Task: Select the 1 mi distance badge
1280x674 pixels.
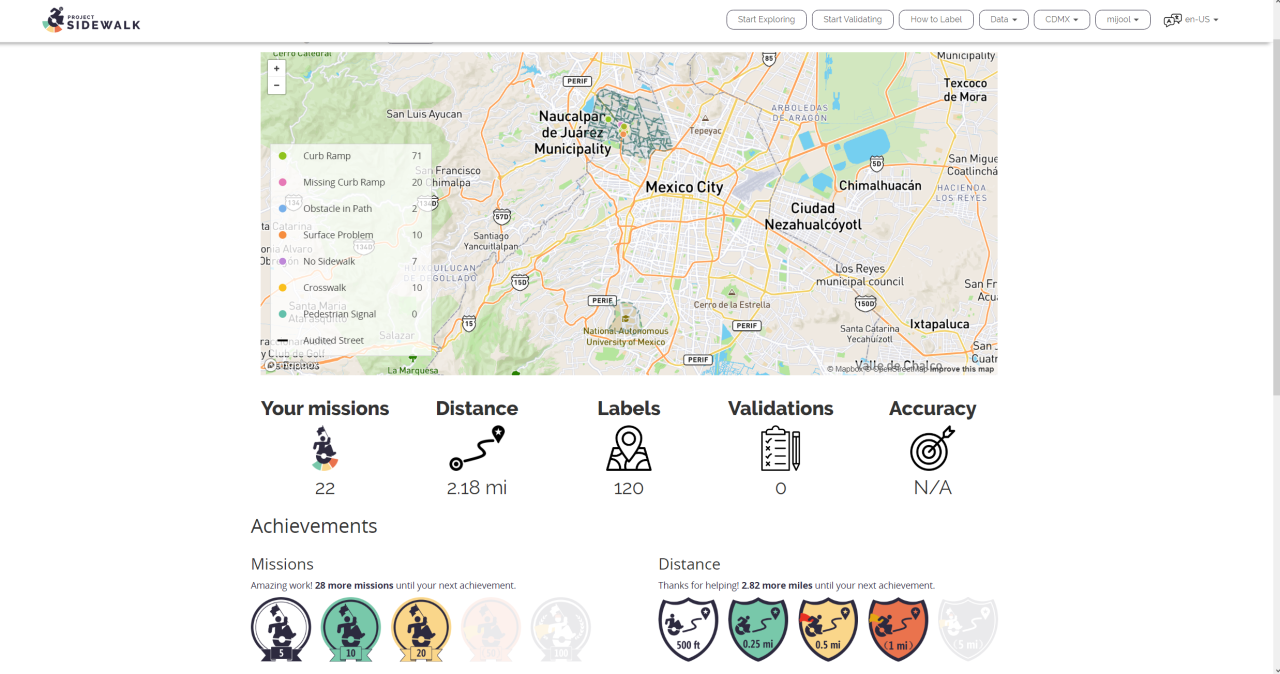Action: pos(898,630)
